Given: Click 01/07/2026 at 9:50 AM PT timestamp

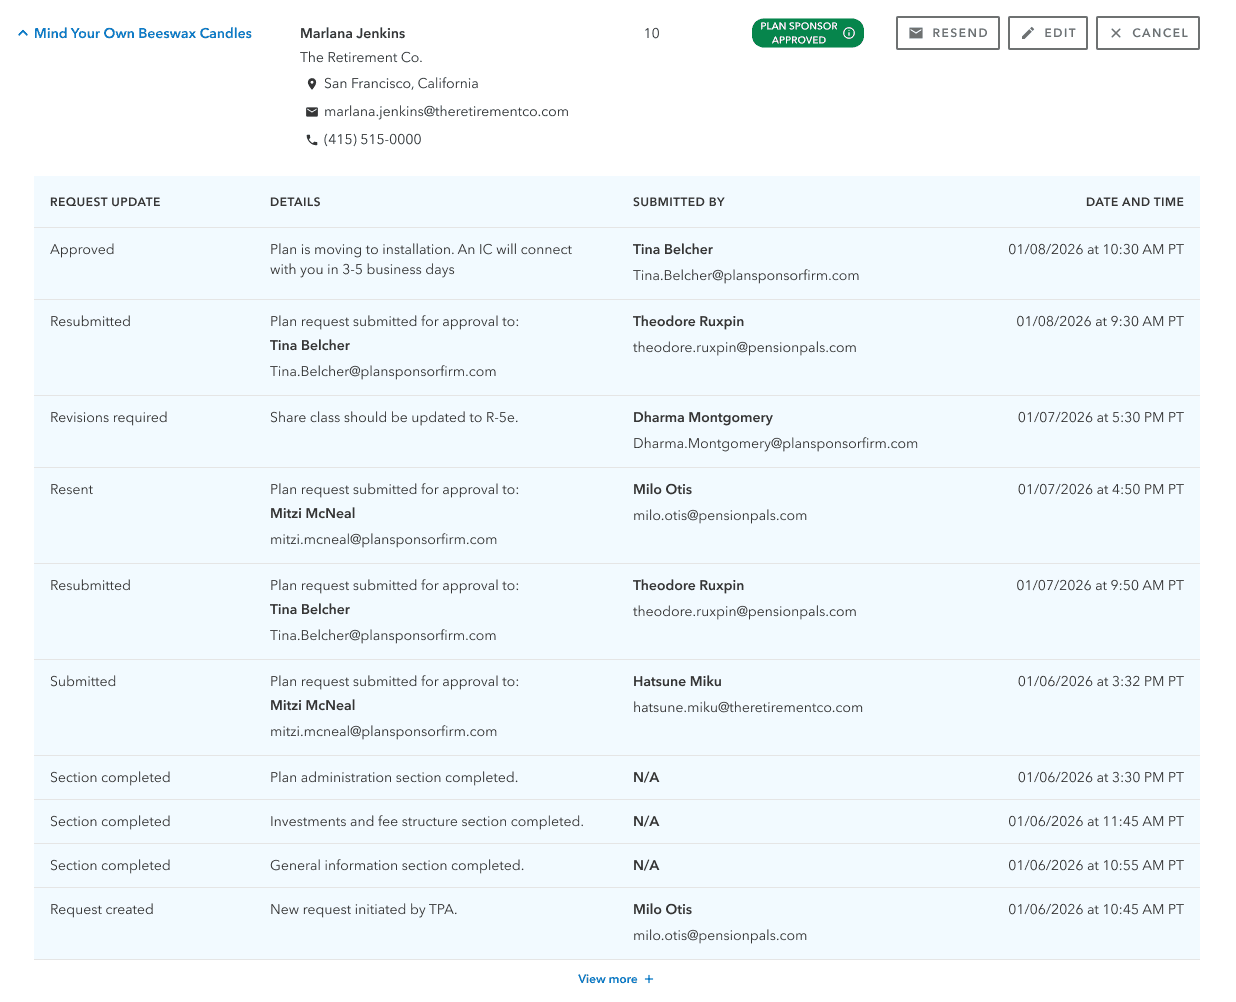Looking at the screenshot, I should [x=1100, y=586].
